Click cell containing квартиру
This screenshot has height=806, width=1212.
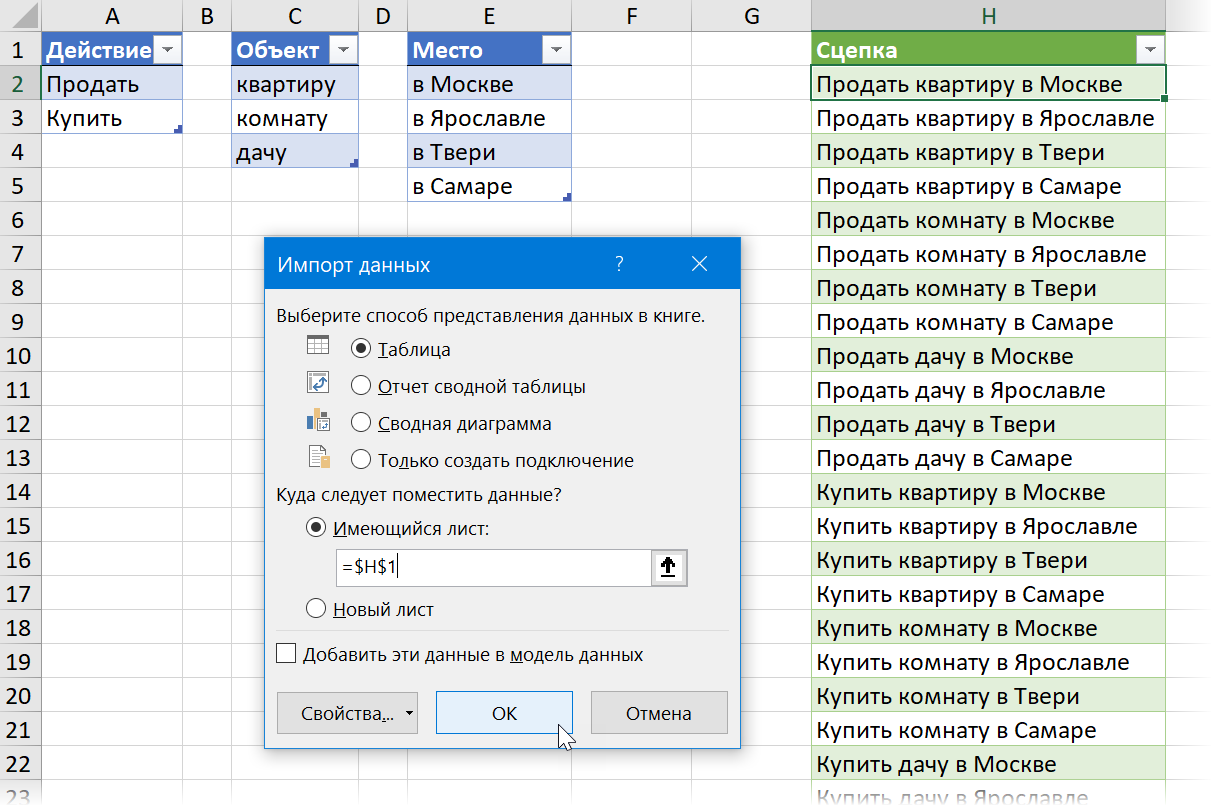pyautogui.click(x=295, y=84)
